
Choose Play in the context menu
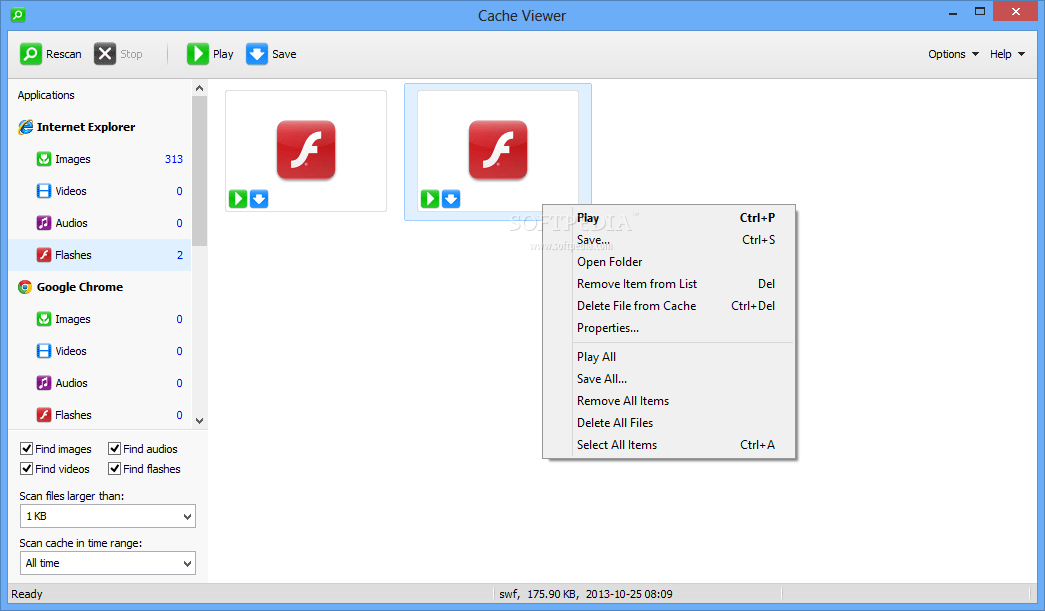click(669, 218)
